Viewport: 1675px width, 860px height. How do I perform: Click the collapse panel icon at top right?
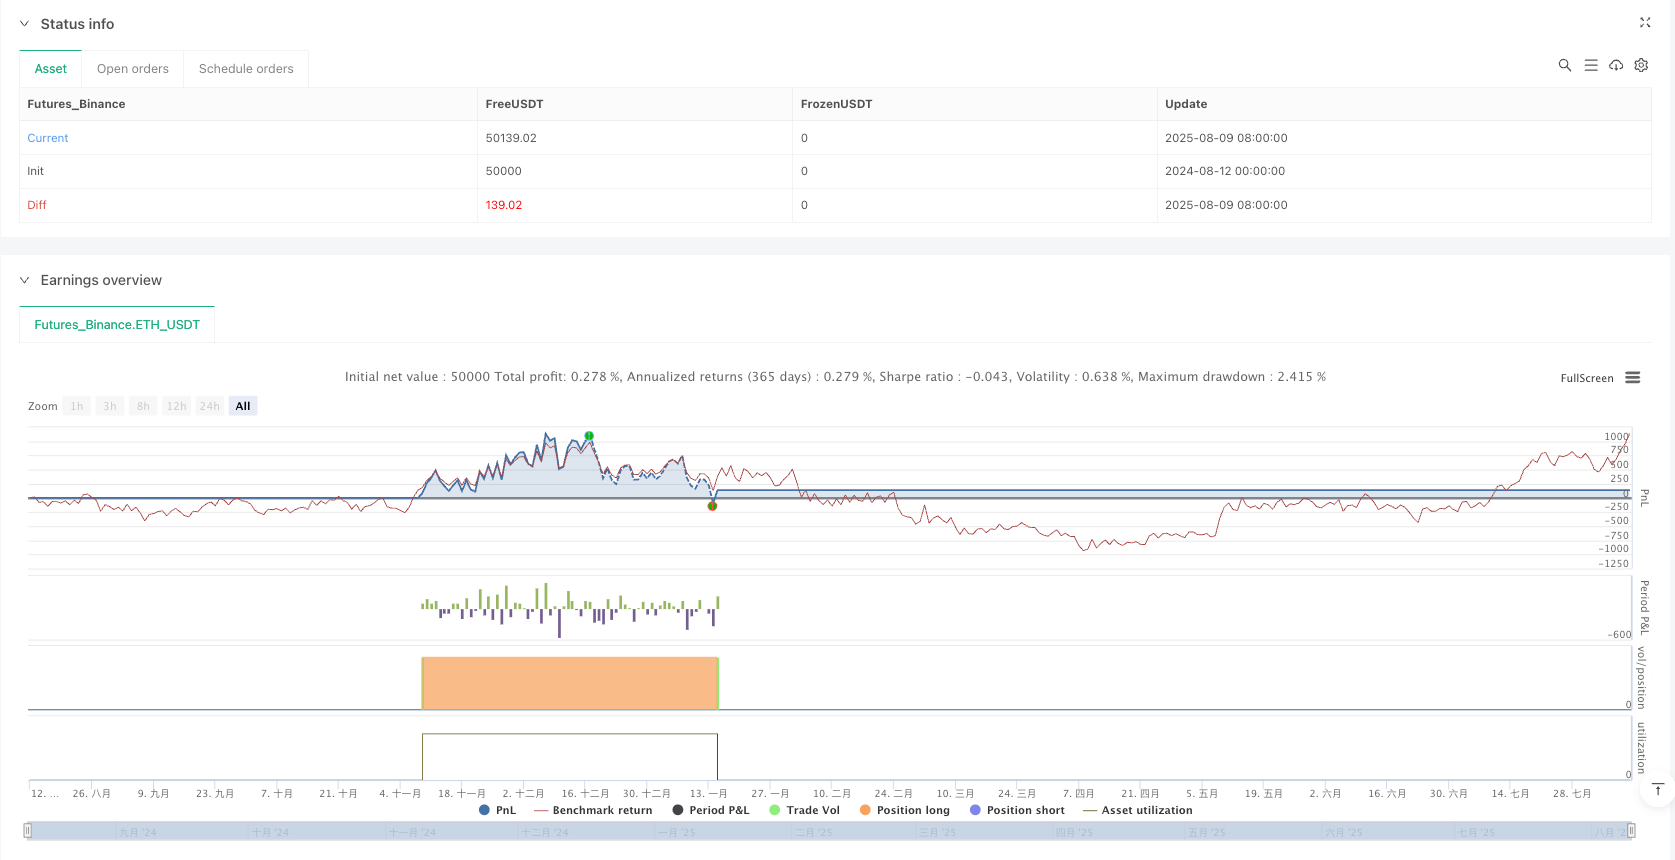point(1645,23)
